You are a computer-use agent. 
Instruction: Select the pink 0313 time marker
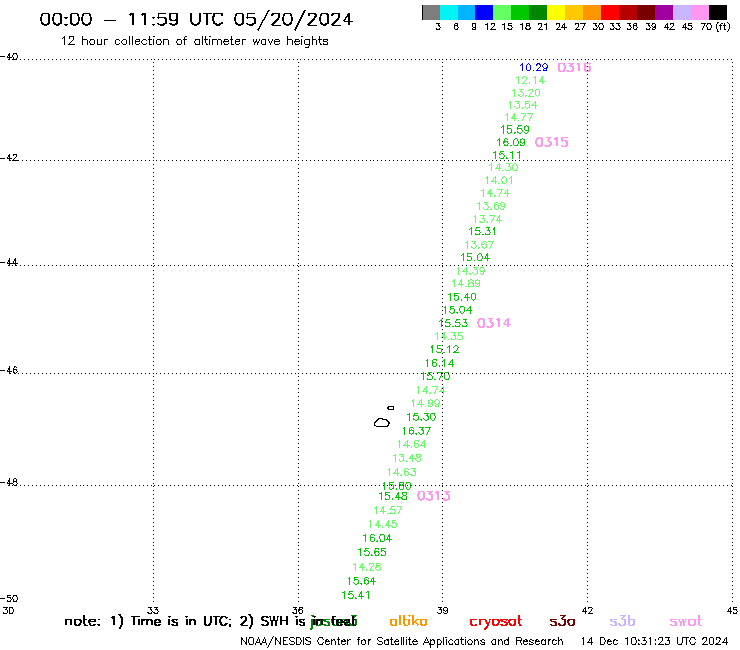pos(434,496)
